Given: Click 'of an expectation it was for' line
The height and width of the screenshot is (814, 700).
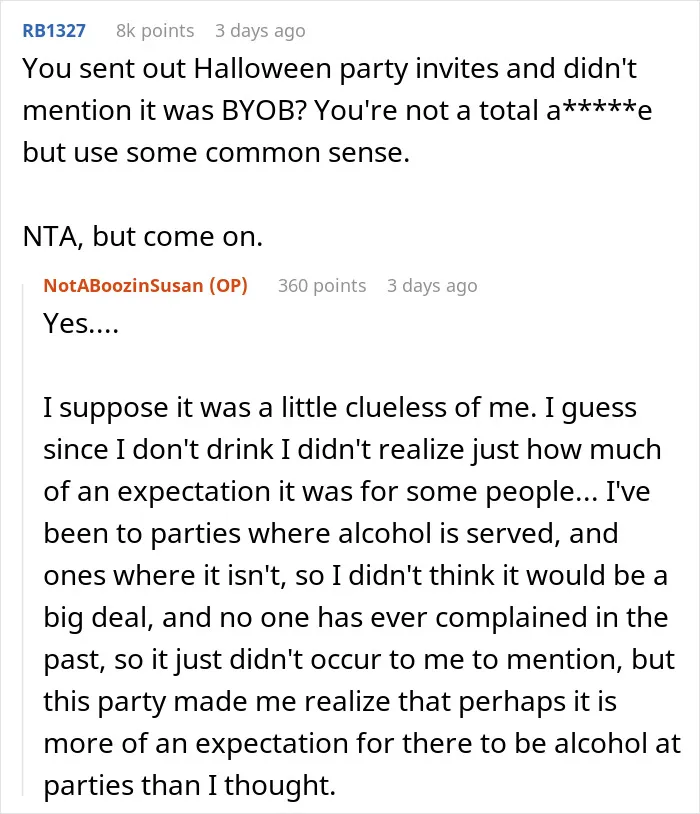Looking at the screenshot, I should point(346,492).
